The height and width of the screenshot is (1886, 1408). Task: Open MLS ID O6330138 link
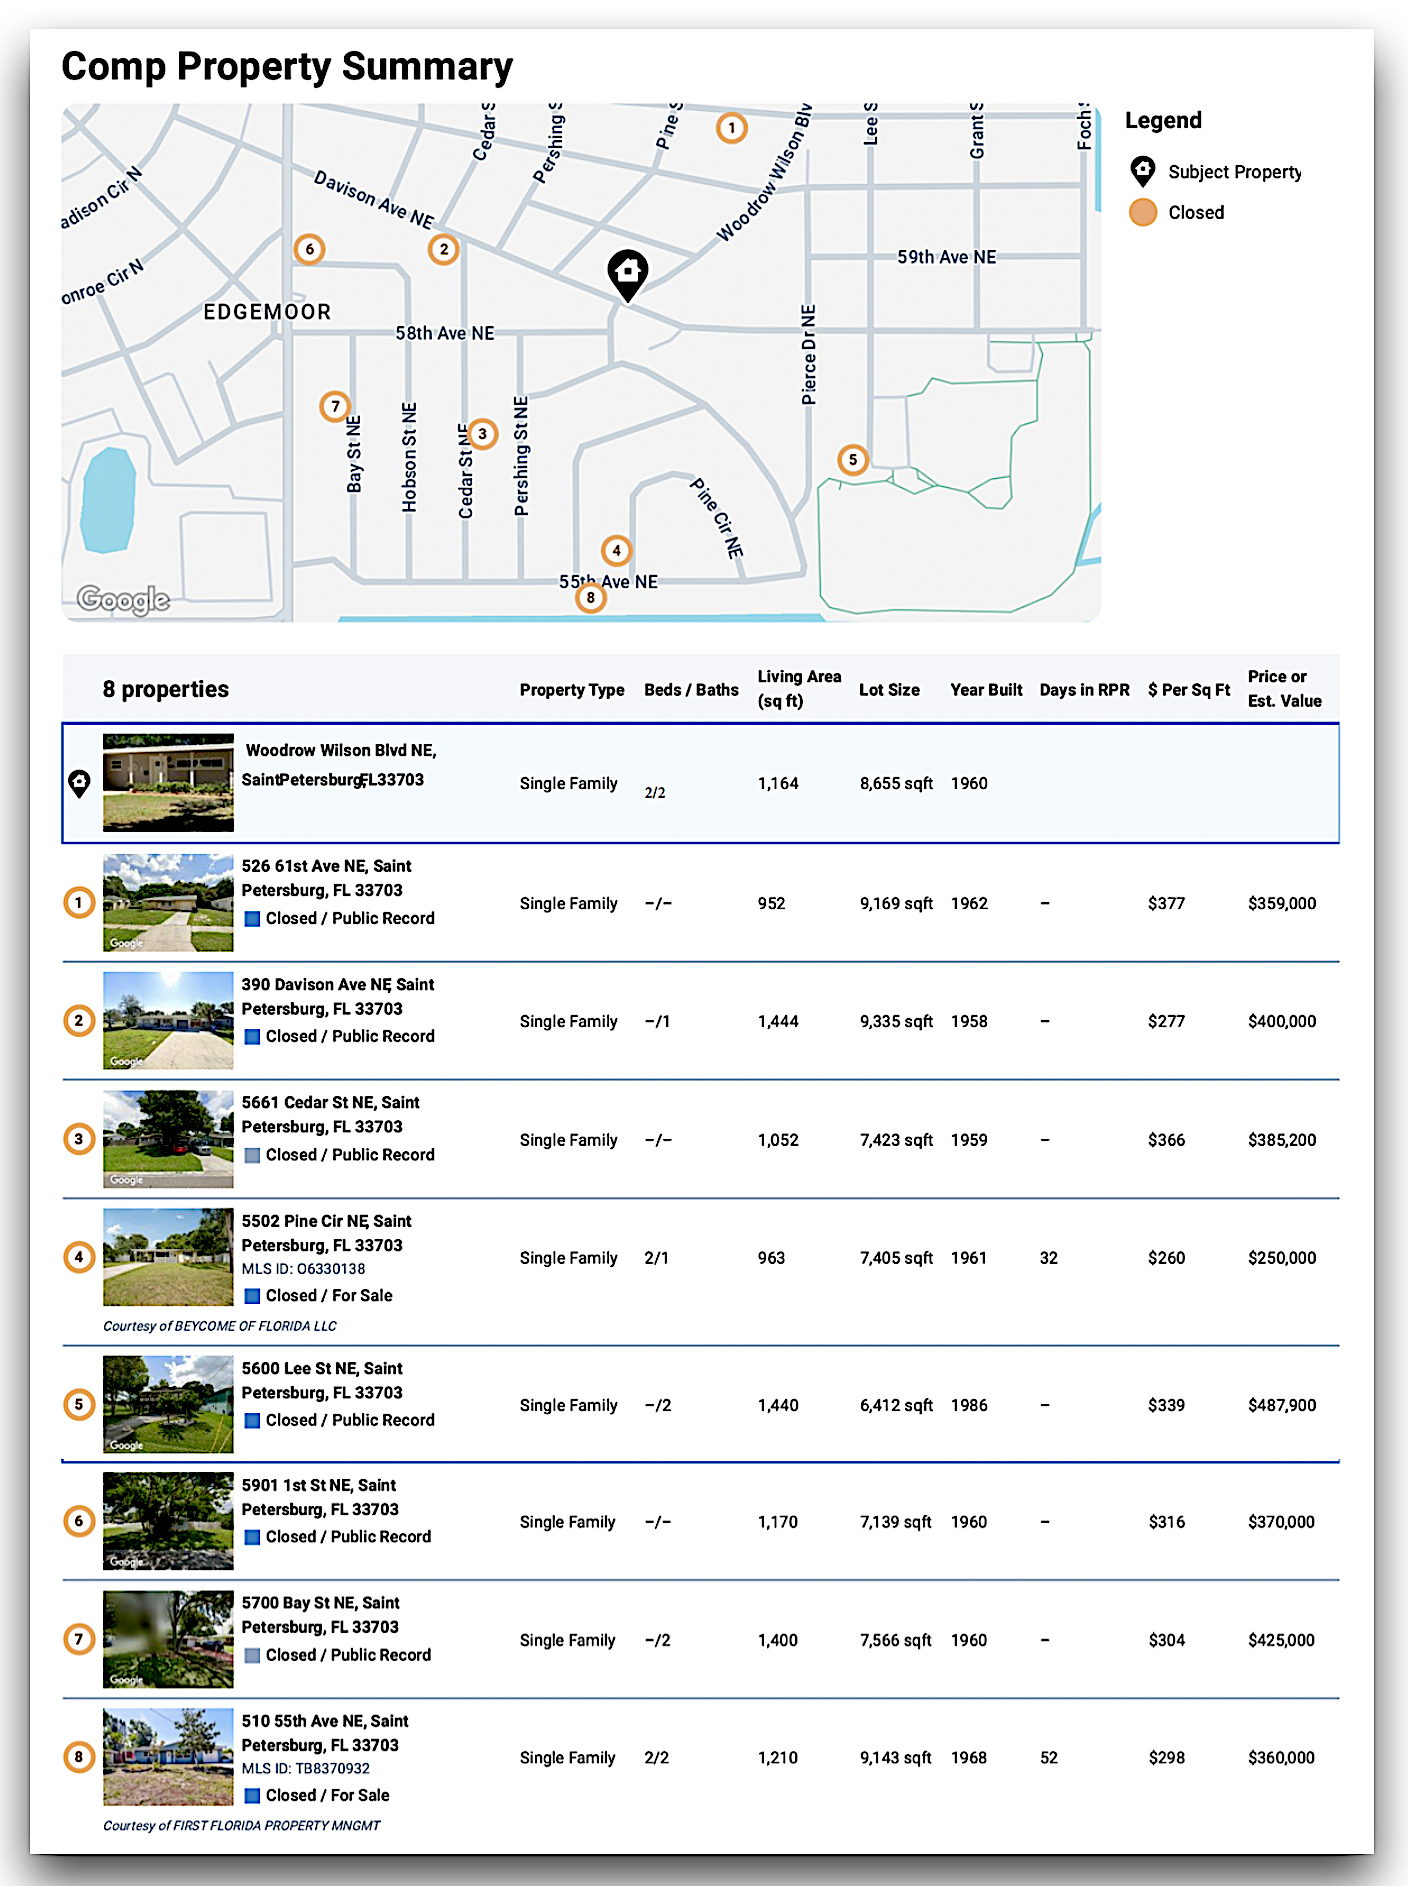pos(303,1269)
